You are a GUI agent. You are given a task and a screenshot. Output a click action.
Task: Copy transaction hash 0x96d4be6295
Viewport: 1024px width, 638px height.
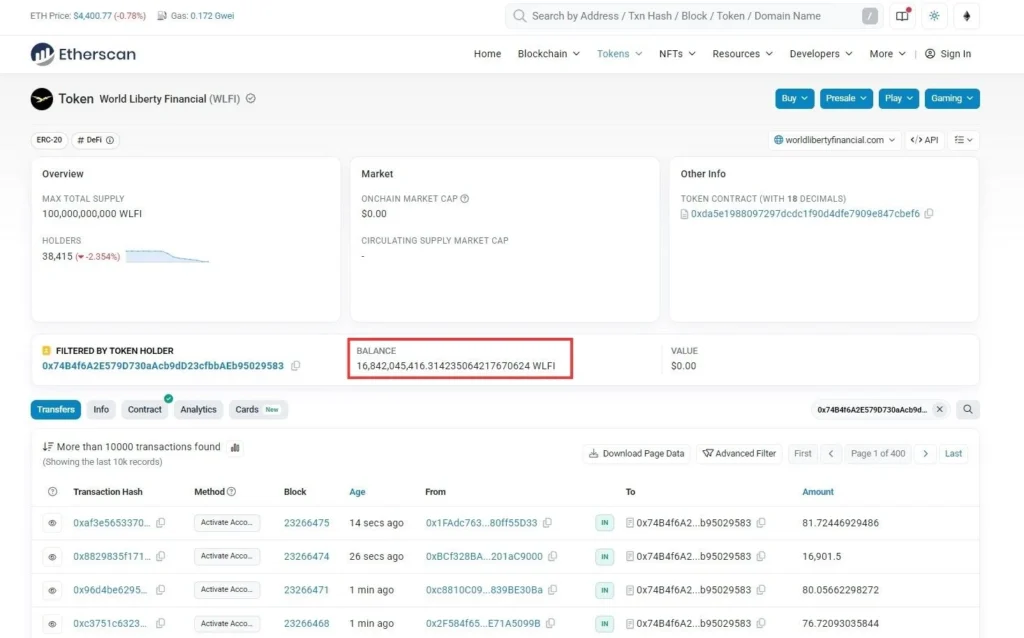pyautogui.click(x=161, y=590)
